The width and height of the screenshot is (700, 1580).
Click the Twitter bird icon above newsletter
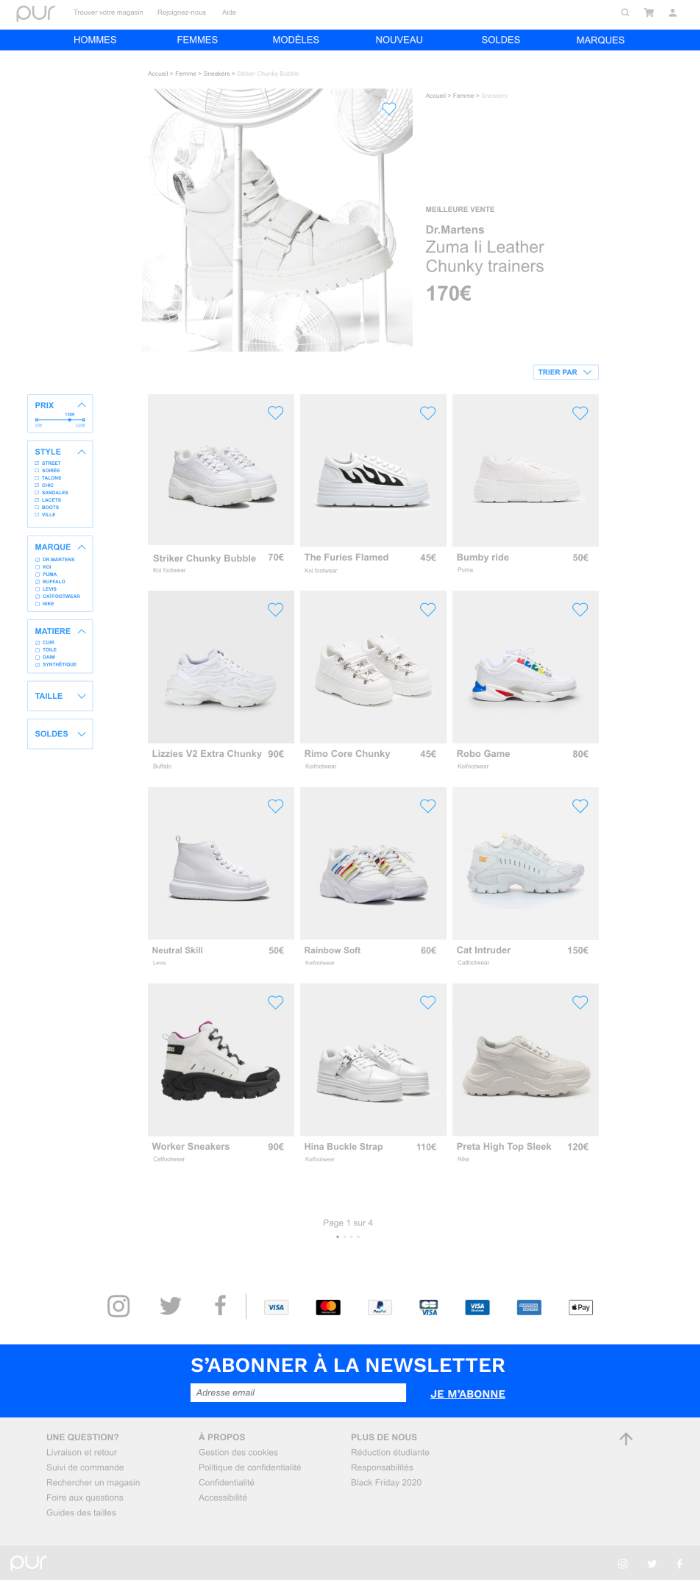[170, 1306]
